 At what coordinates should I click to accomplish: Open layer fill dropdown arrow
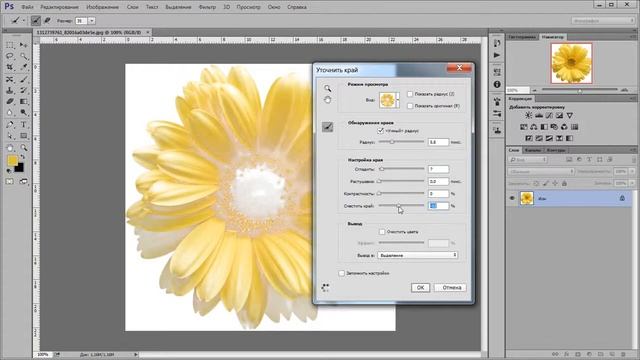point(632,184)
